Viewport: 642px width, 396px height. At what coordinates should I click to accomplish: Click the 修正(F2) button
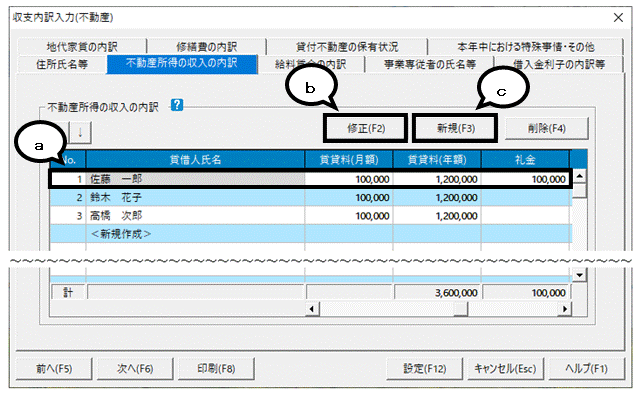pos(366,129)
